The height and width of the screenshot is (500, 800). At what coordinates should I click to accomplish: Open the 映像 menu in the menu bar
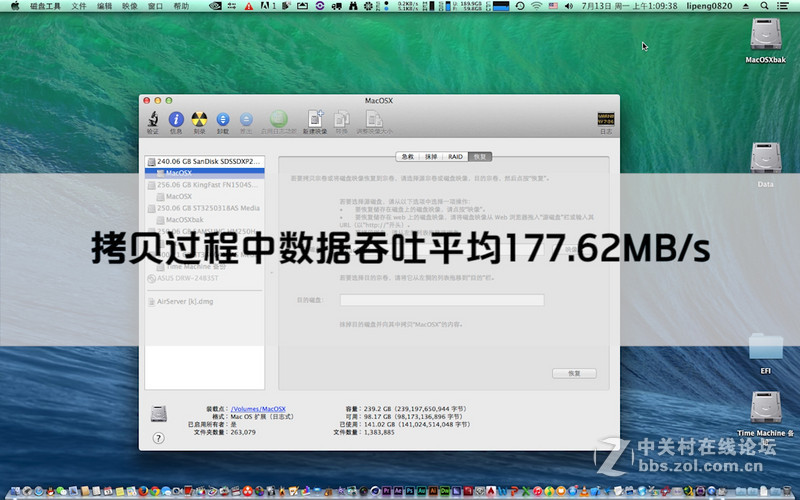(x=130, y=6)
